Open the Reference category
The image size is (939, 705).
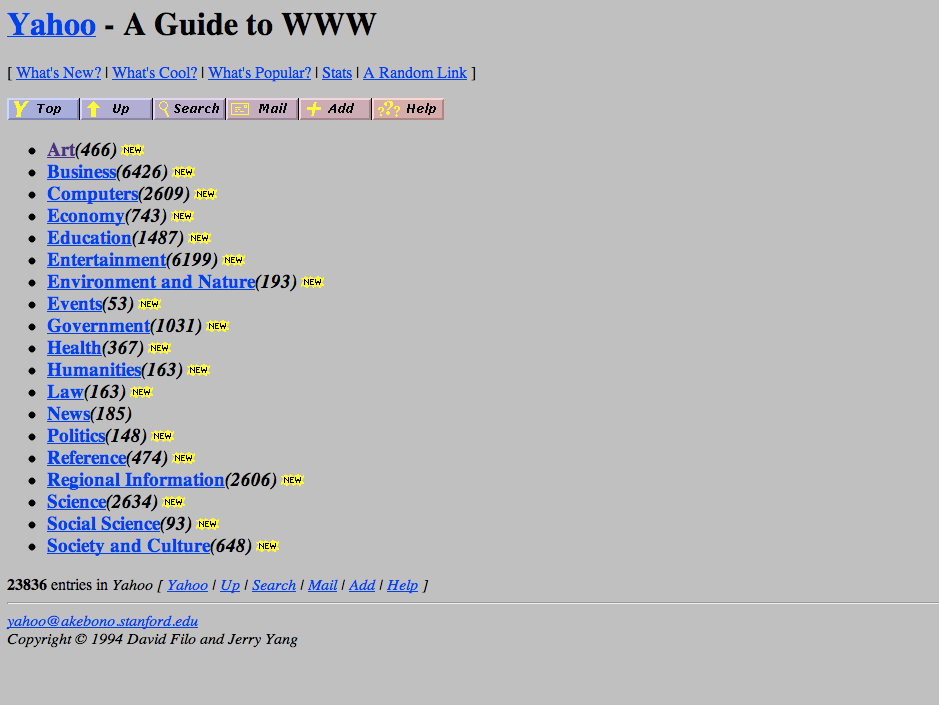(87, 458)
